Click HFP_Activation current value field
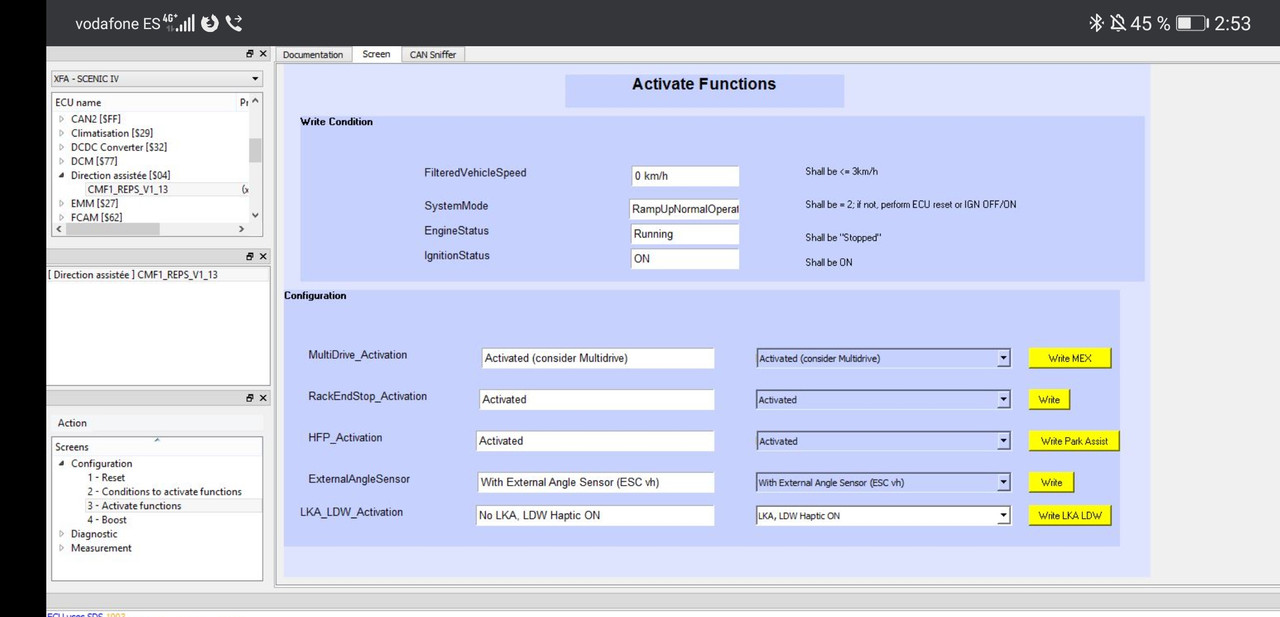This screenshot has height=617, width=1280. coord(596,441)
